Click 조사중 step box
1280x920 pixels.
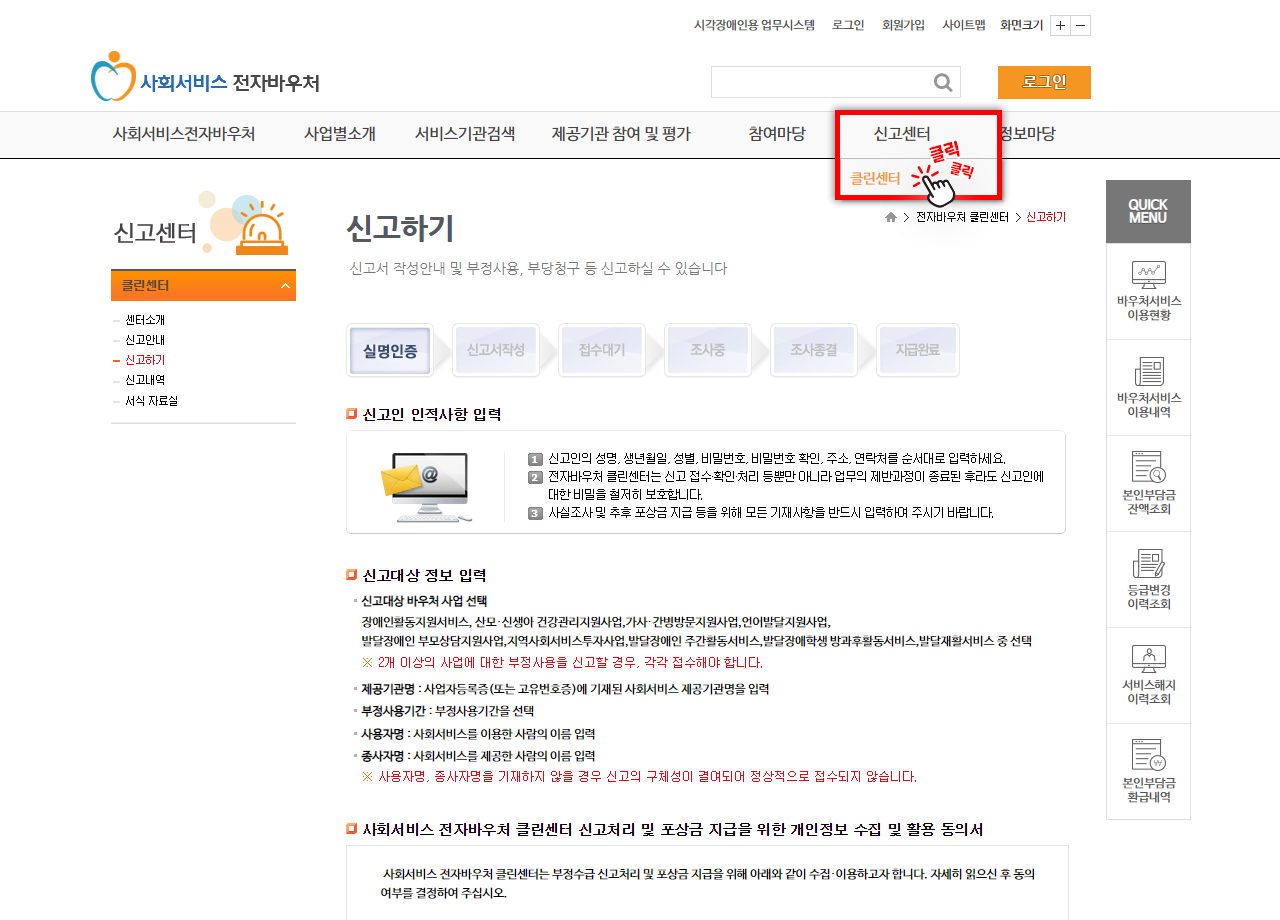[x=708, y=350]
